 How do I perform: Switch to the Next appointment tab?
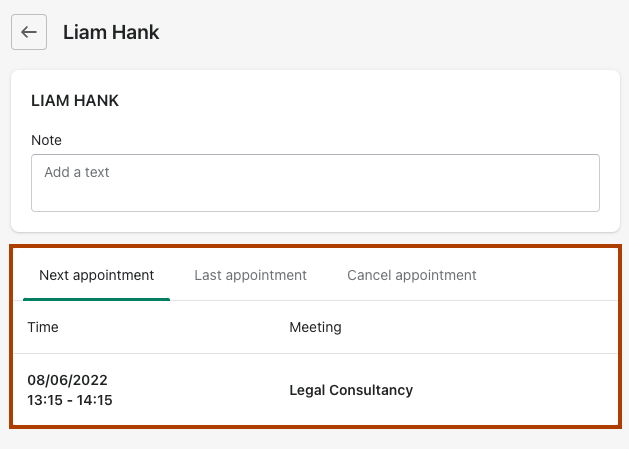point(96,275)
